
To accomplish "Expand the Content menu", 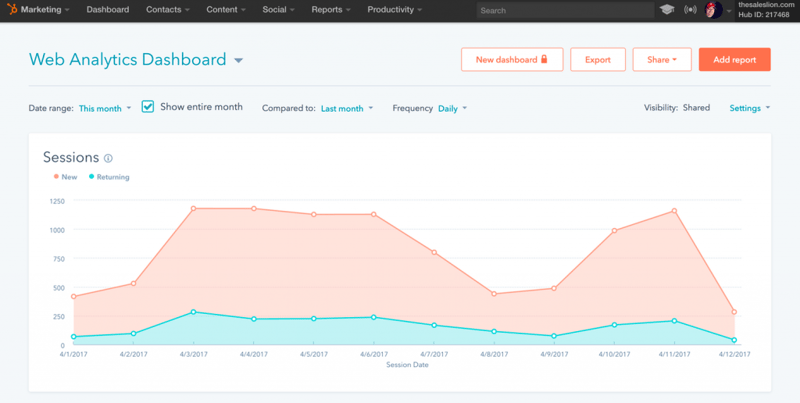I will pos(226,10).
